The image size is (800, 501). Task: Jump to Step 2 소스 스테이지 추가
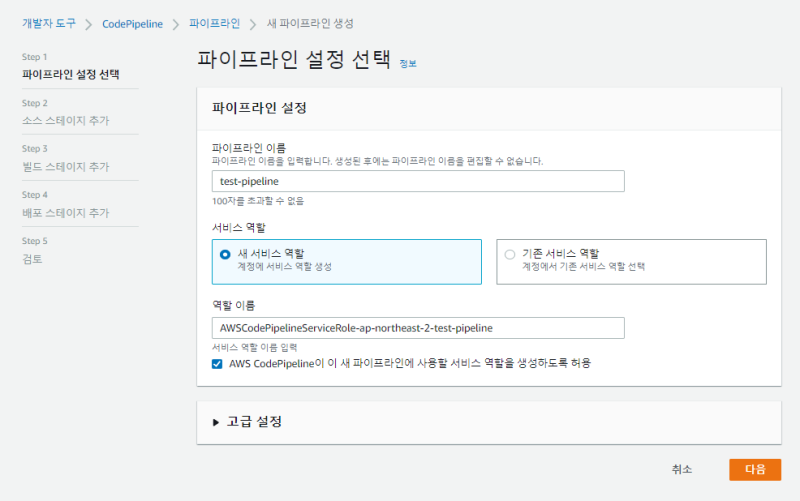(66, 120)
